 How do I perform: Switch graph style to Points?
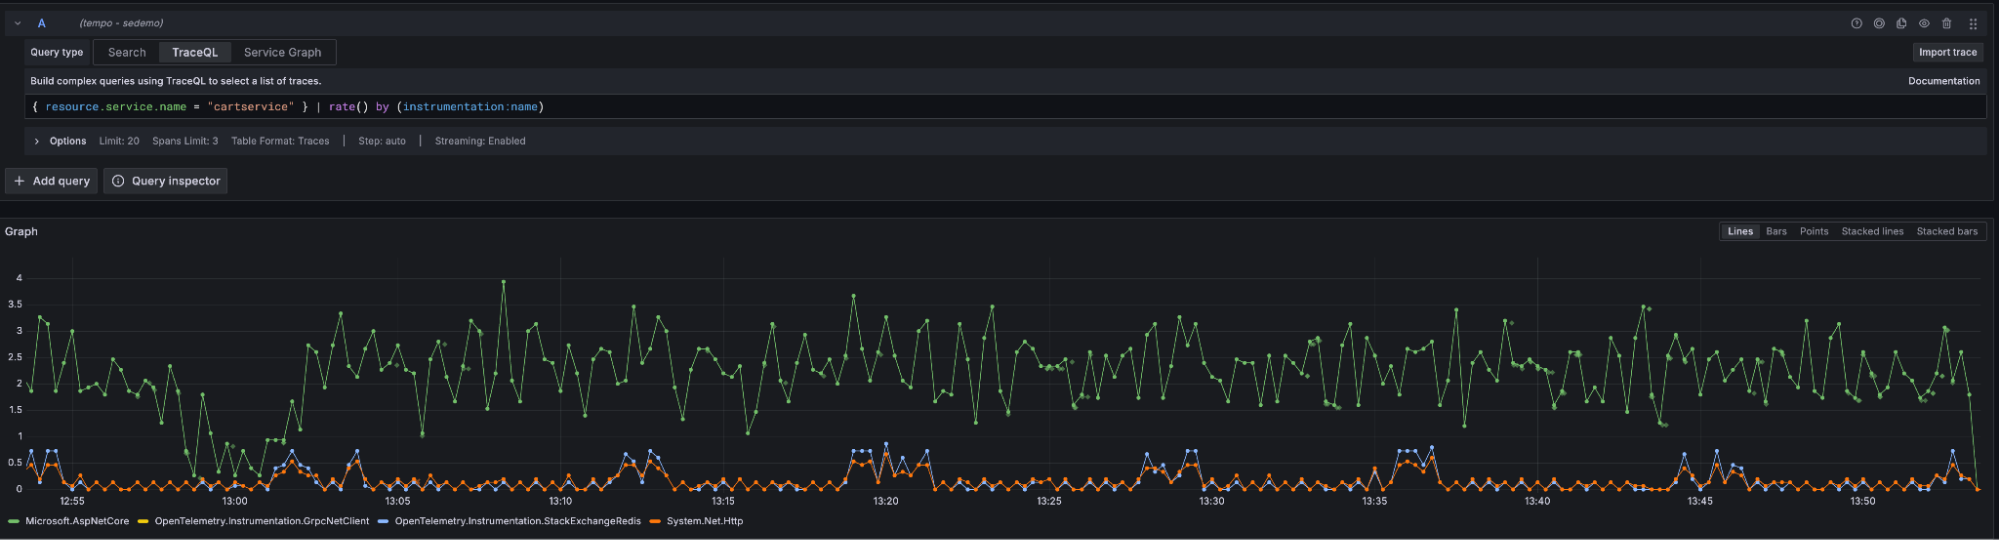click(1814, 231)
